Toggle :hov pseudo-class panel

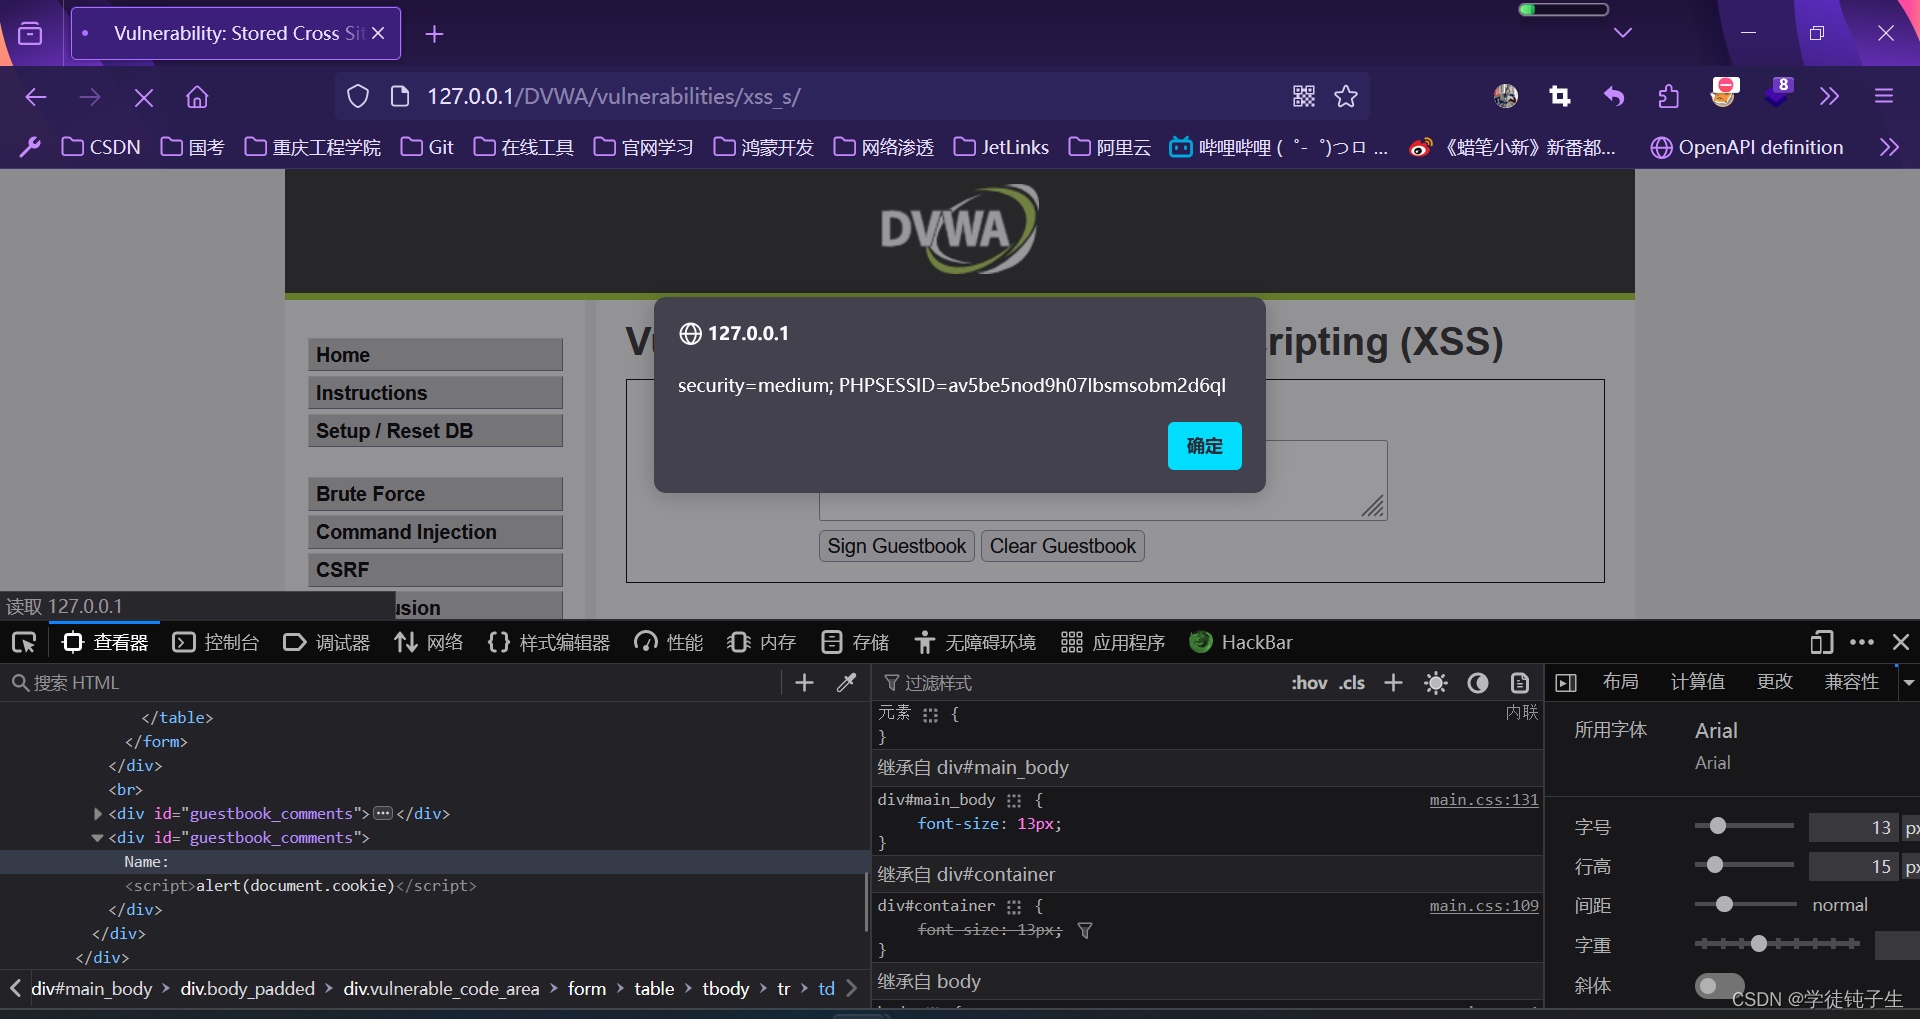[x=1309, y=683]
